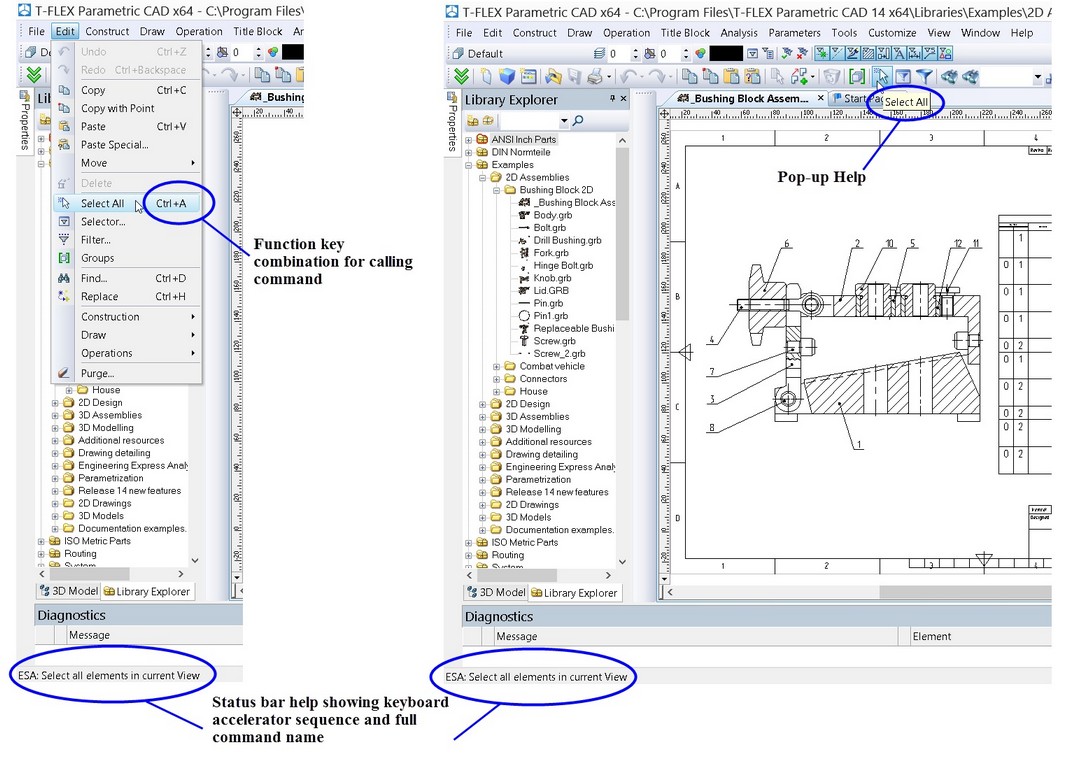The width and height of the screenshot is (1077, 764).
Task: Expand 2D Design folder in left window
Action: click(x=55, y=403)
